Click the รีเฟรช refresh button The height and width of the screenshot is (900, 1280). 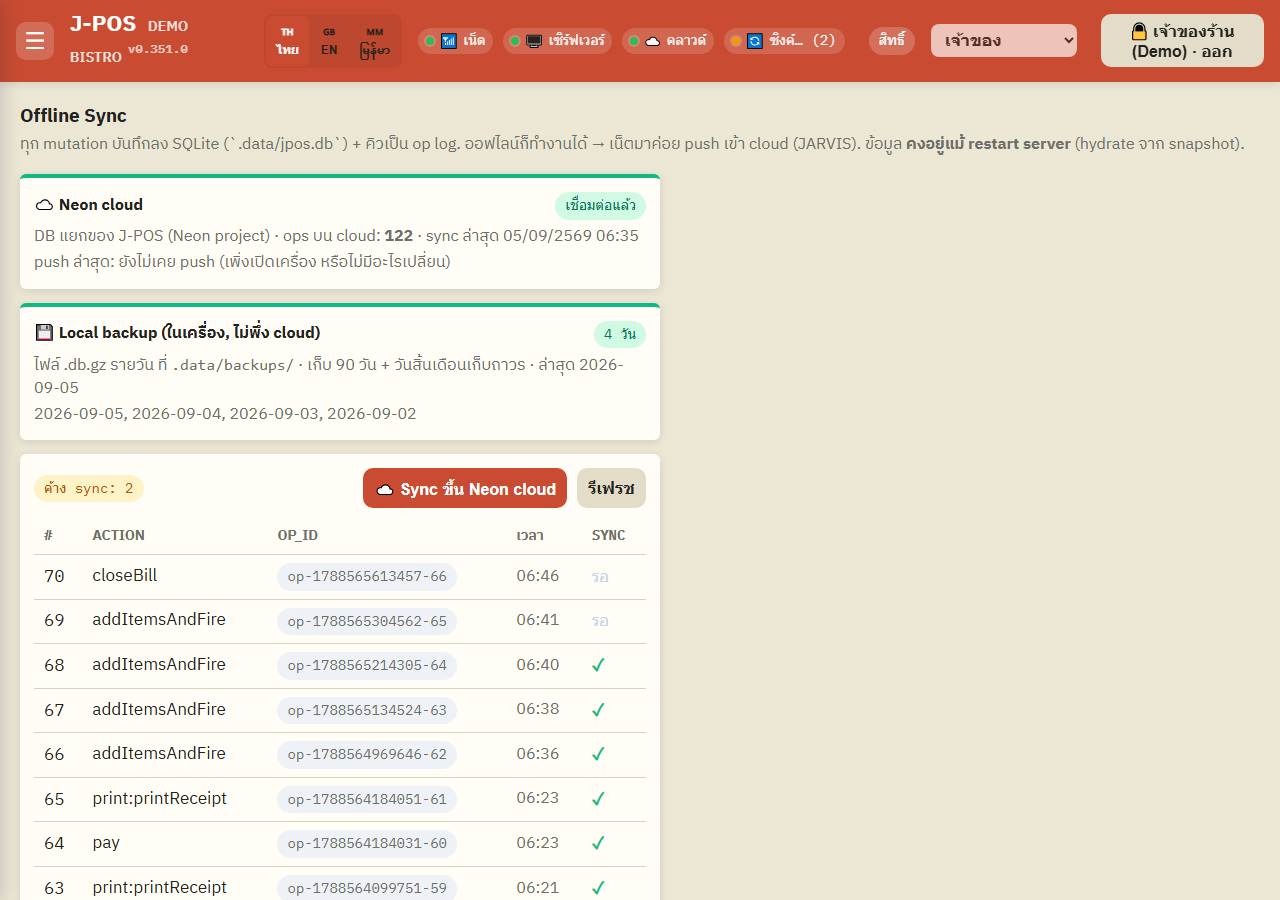(x=611, y=488)
